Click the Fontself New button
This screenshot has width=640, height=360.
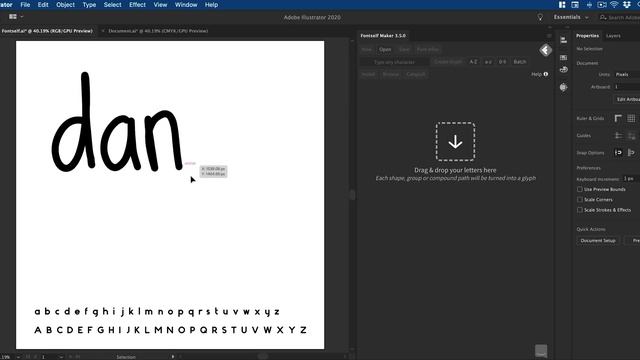tap(367, 49)
